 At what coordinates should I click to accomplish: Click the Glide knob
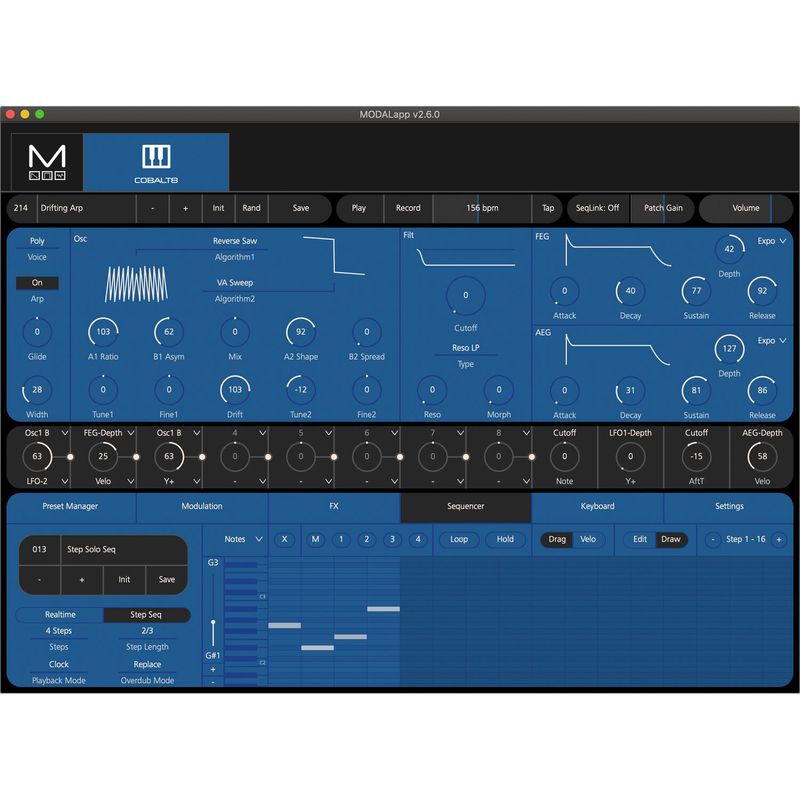pyautogui.click(x=37, y=332)
